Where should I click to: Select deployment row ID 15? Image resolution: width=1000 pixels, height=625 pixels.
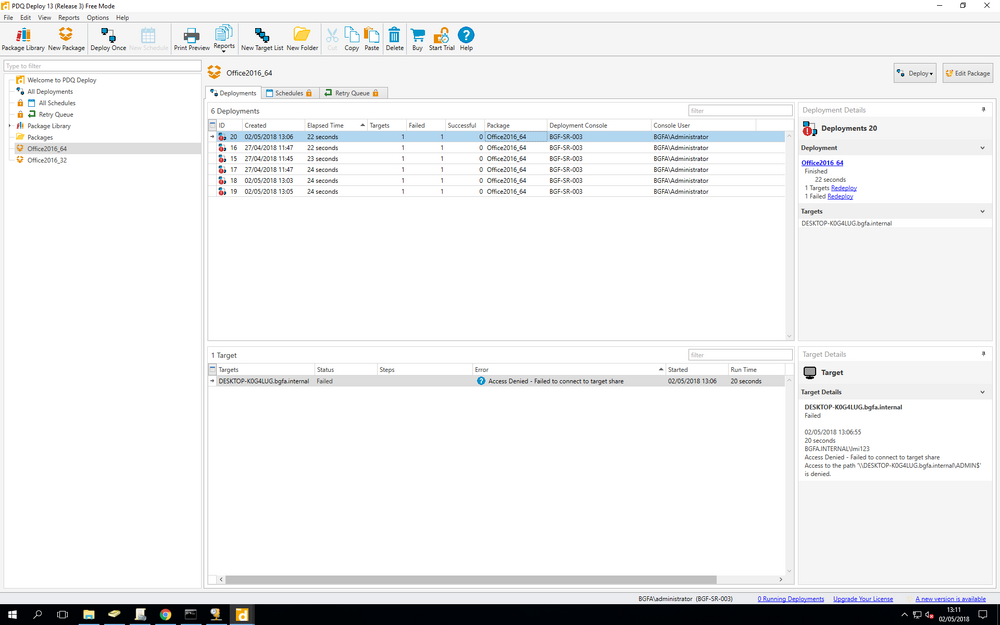[x=497, y=159]
